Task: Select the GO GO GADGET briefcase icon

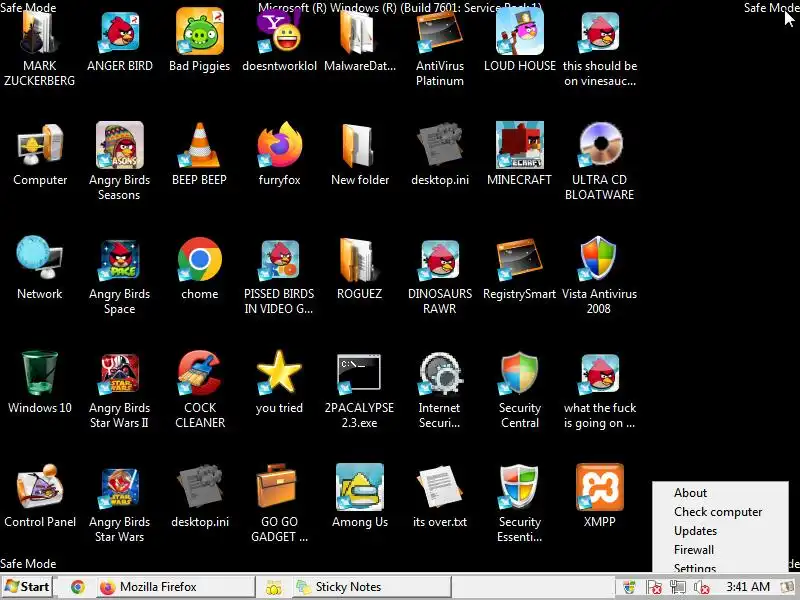Action: [276, 487]
